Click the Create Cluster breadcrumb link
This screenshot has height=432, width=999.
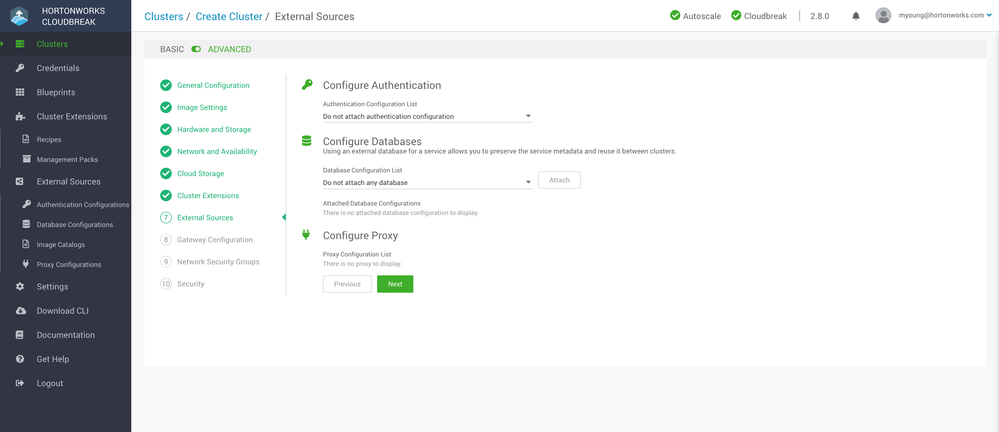229,17
